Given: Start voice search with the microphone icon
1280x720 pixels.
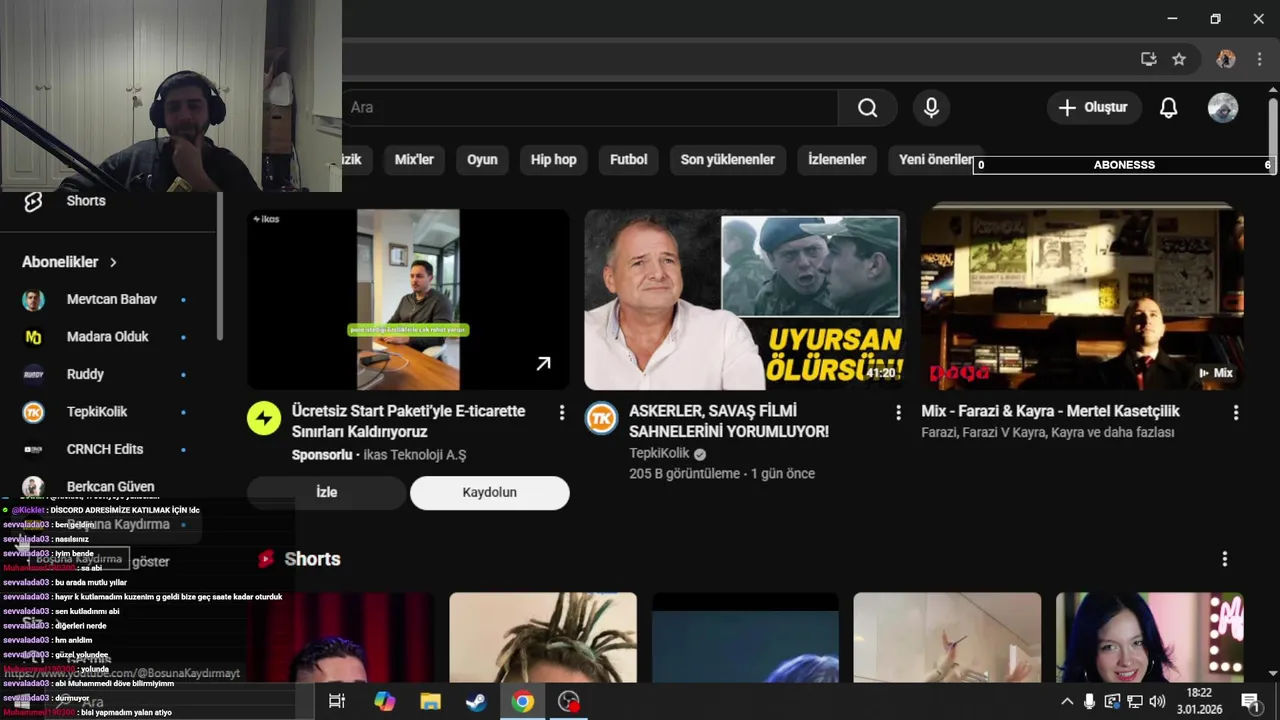Looking at the screenshot, I should [931, 108].
